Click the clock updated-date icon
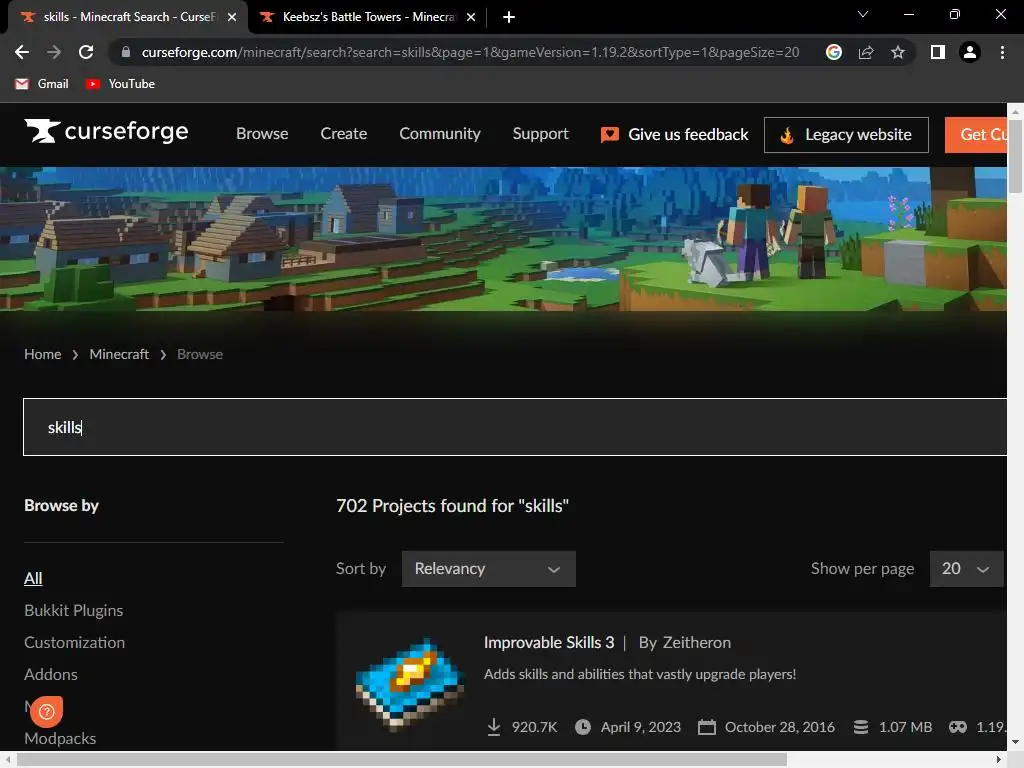 pos(583,727)
